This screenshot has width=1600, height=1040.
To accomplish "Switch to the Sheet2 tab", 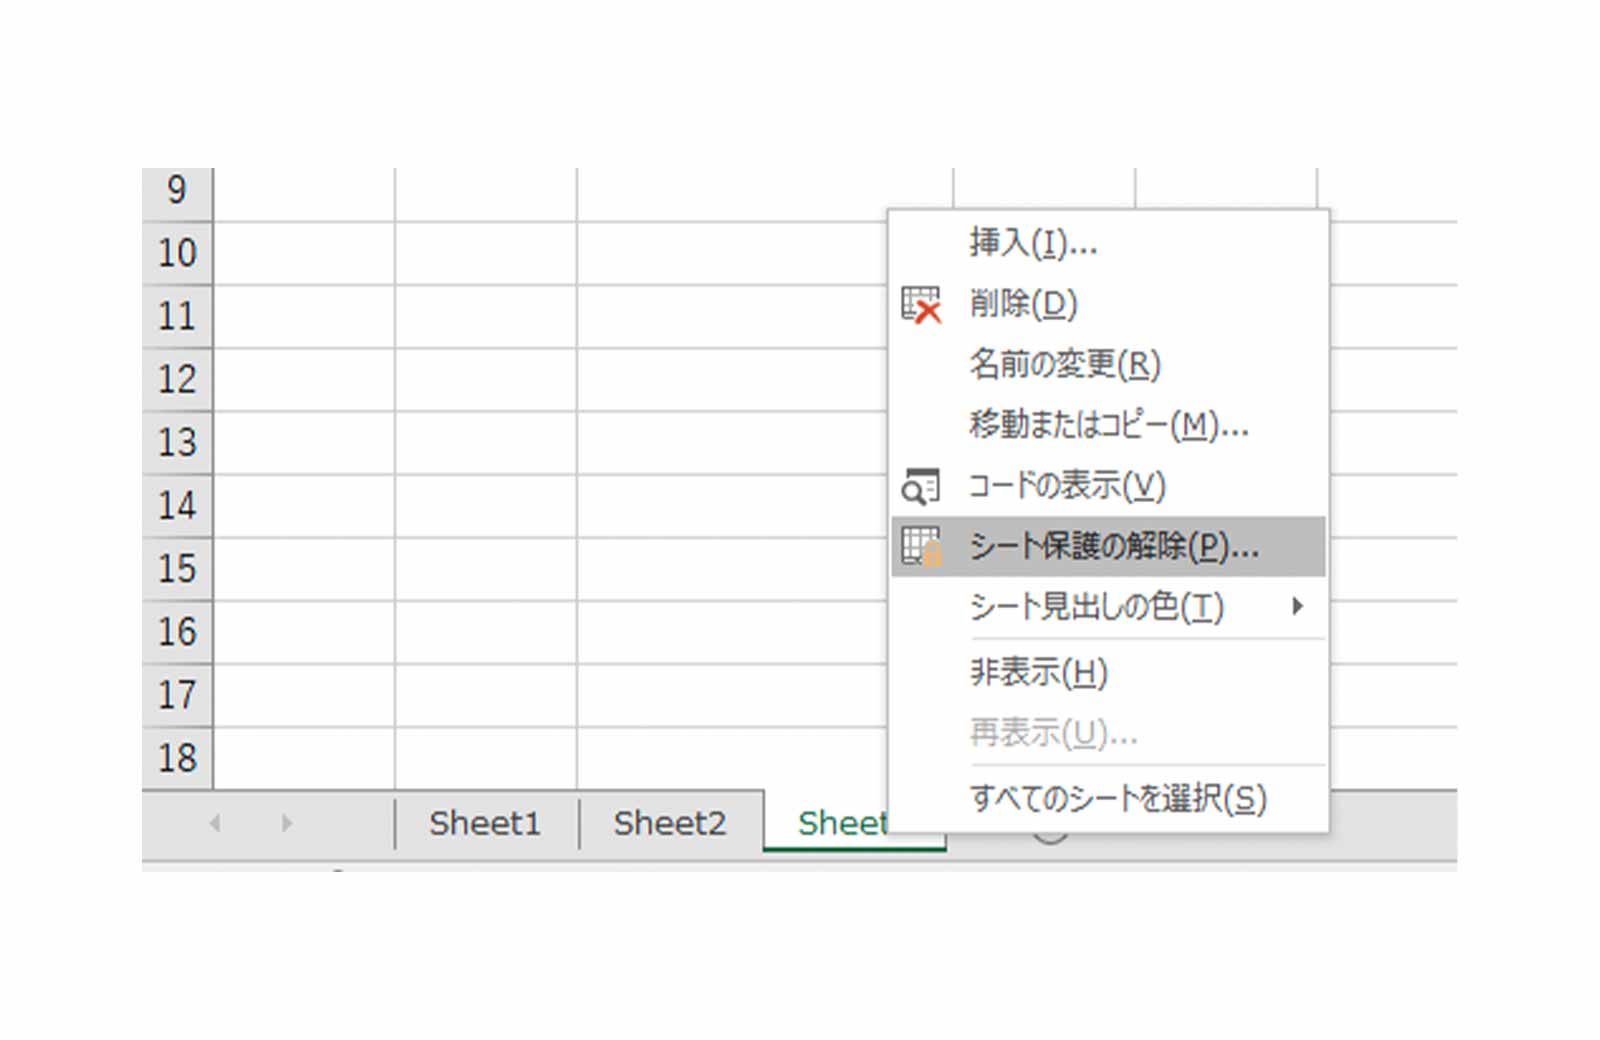I will pyautogui.click(x=670, y=823).
